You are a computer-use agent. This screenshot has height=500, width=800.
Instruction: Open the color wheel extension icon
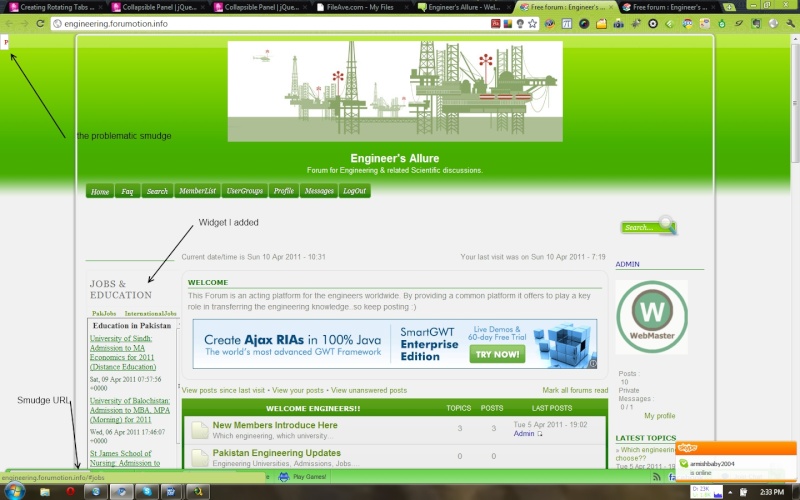tap(584, 23)
